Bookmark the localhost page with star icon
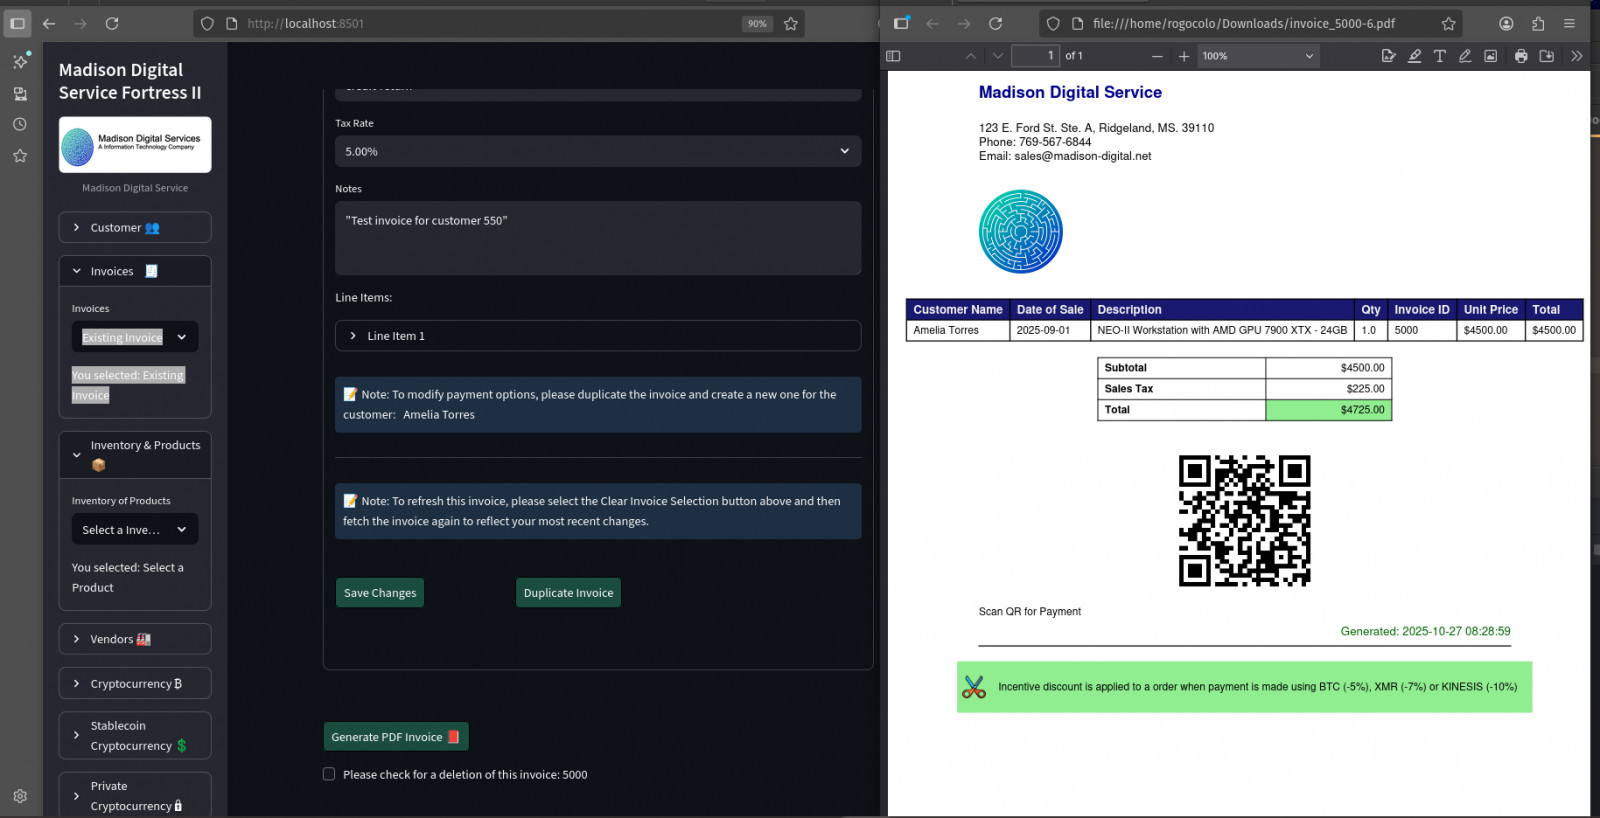This screenshot has width=1600, height=818. [791, 23]
